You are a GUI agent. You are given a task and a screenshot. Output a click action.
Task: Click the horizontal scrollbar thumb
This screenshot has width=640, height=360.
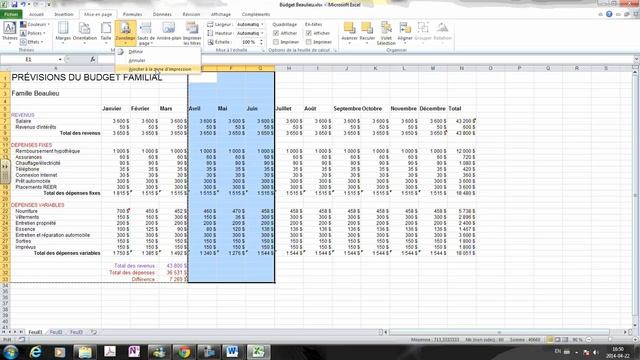[x=499, y=332]
